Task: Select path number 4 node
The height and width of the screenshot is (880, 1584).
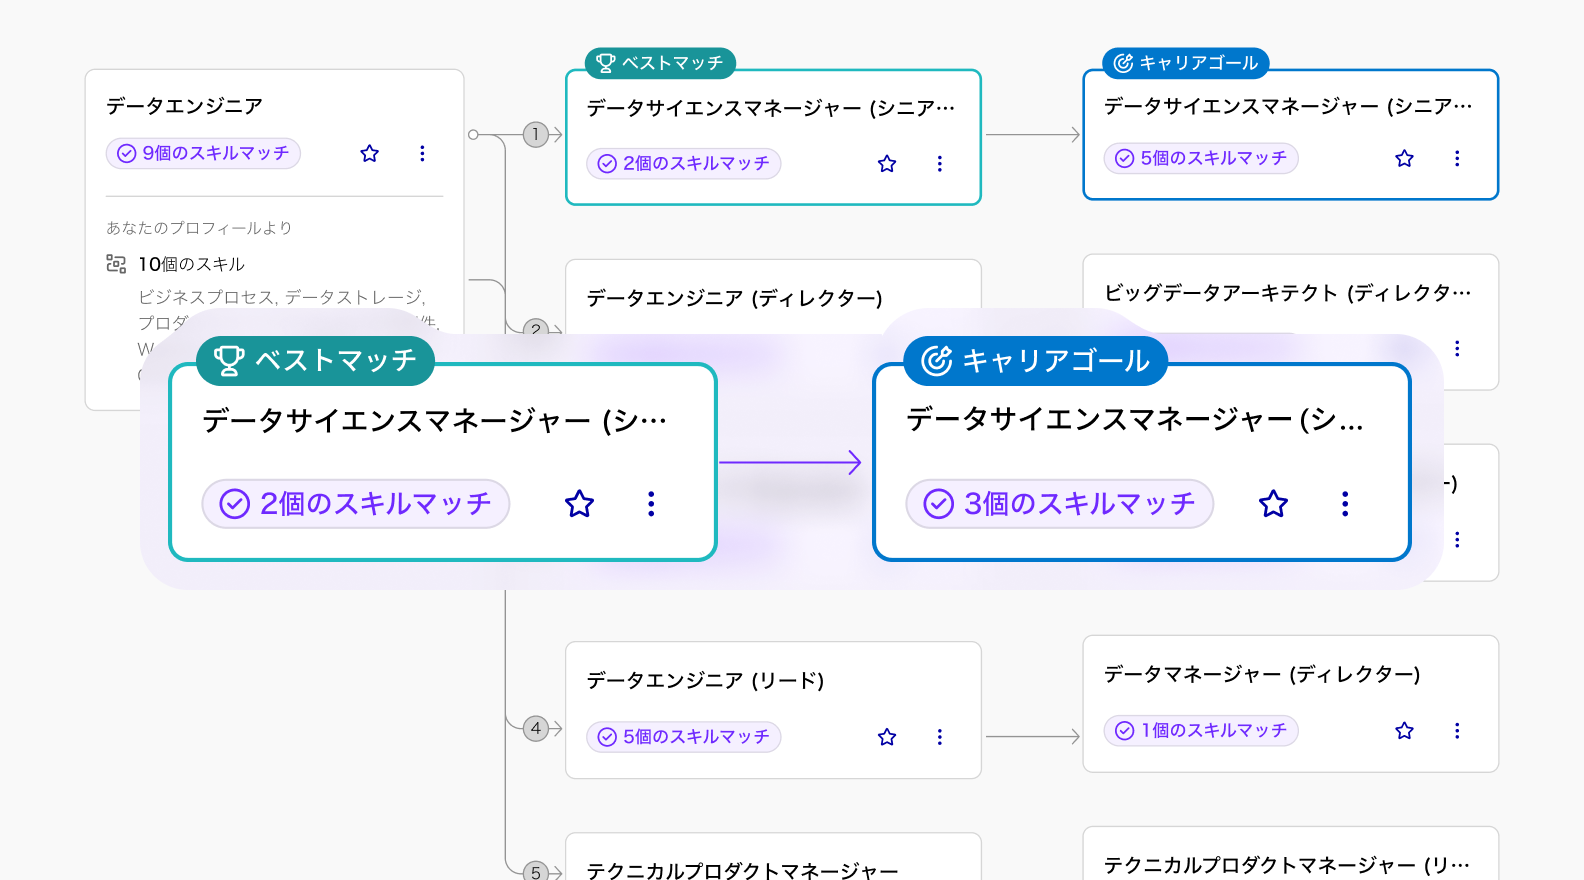Action: point(536,728)
